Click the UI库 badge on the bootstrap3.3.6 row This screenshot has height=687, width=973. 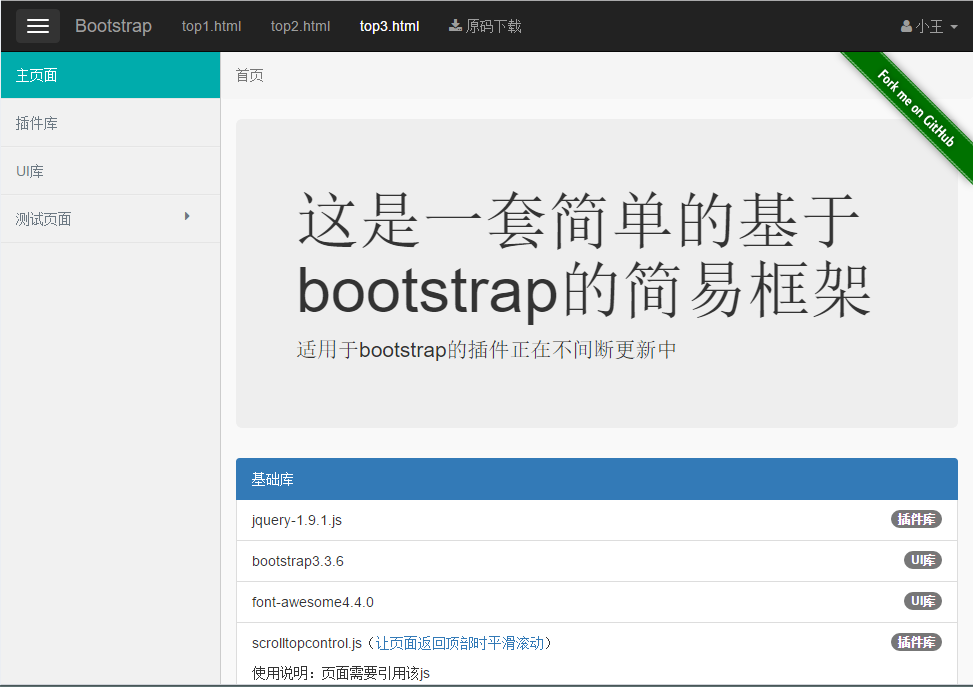pyautogui.click(x=922, y=560)
